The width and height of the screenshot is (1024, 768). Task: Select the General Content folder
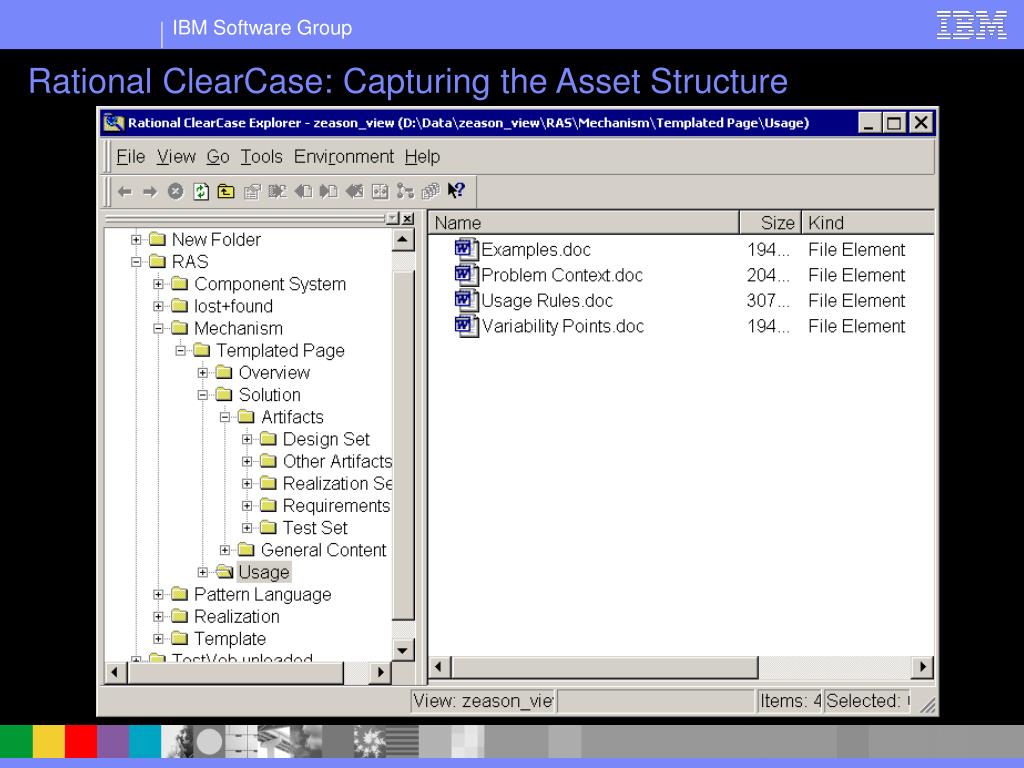pyautogui.click(x=323, y=550)
